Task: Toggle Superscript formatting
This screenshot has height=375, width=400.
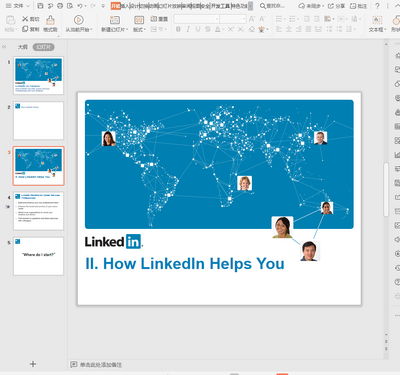Action: click(231, 29)
